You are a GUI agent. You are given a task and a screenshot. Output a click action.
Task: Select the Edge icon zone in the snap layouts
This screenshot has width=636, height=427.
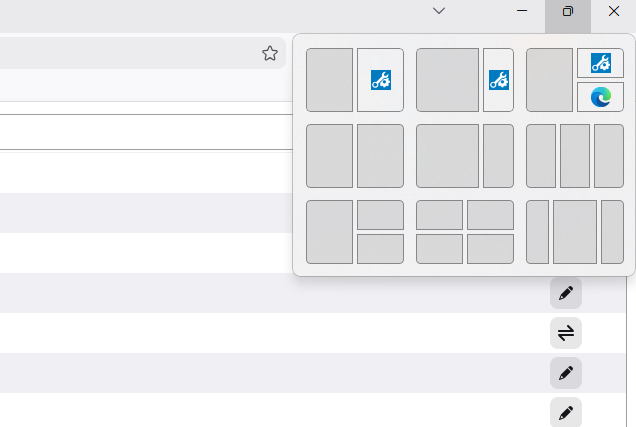click(x=600, y=97)
